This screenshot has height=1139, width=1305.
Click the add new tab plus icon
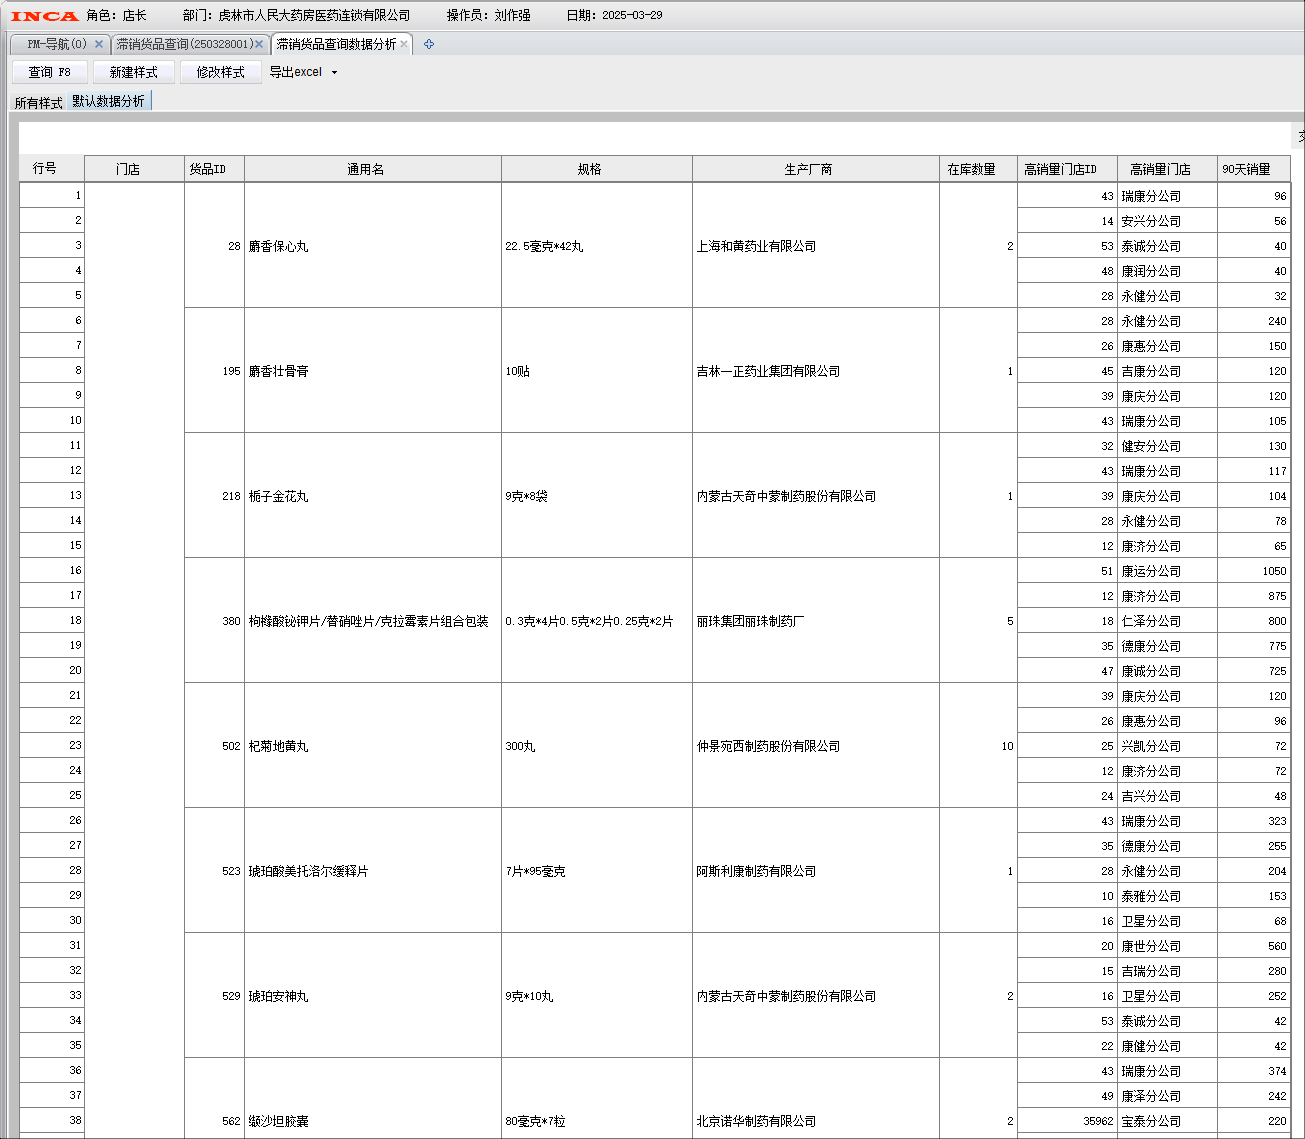[429, 44]
